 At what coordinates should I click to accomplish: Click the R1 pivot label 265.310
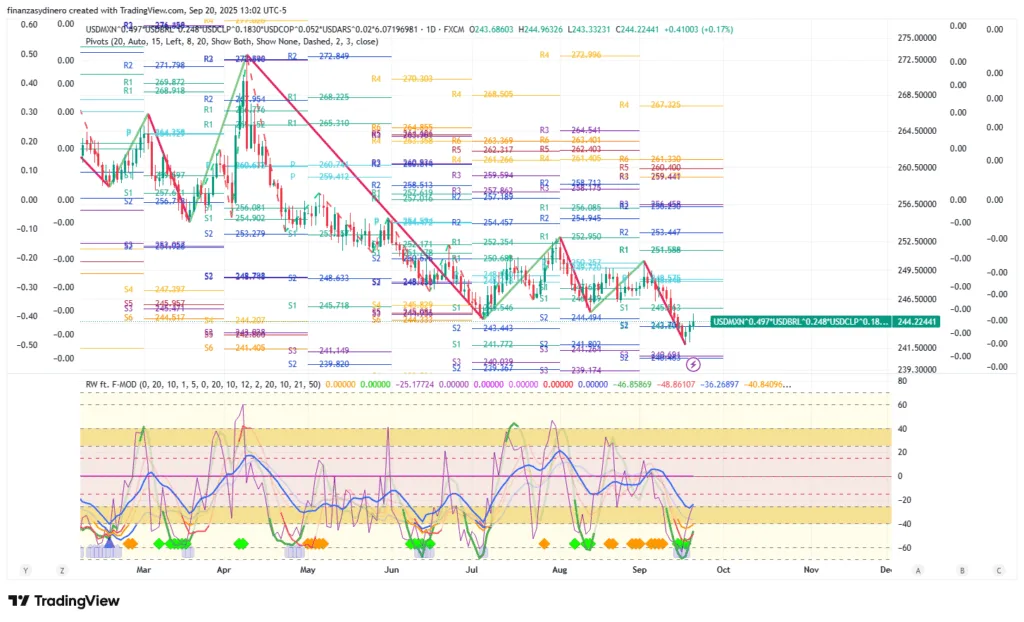coord(334,123)
